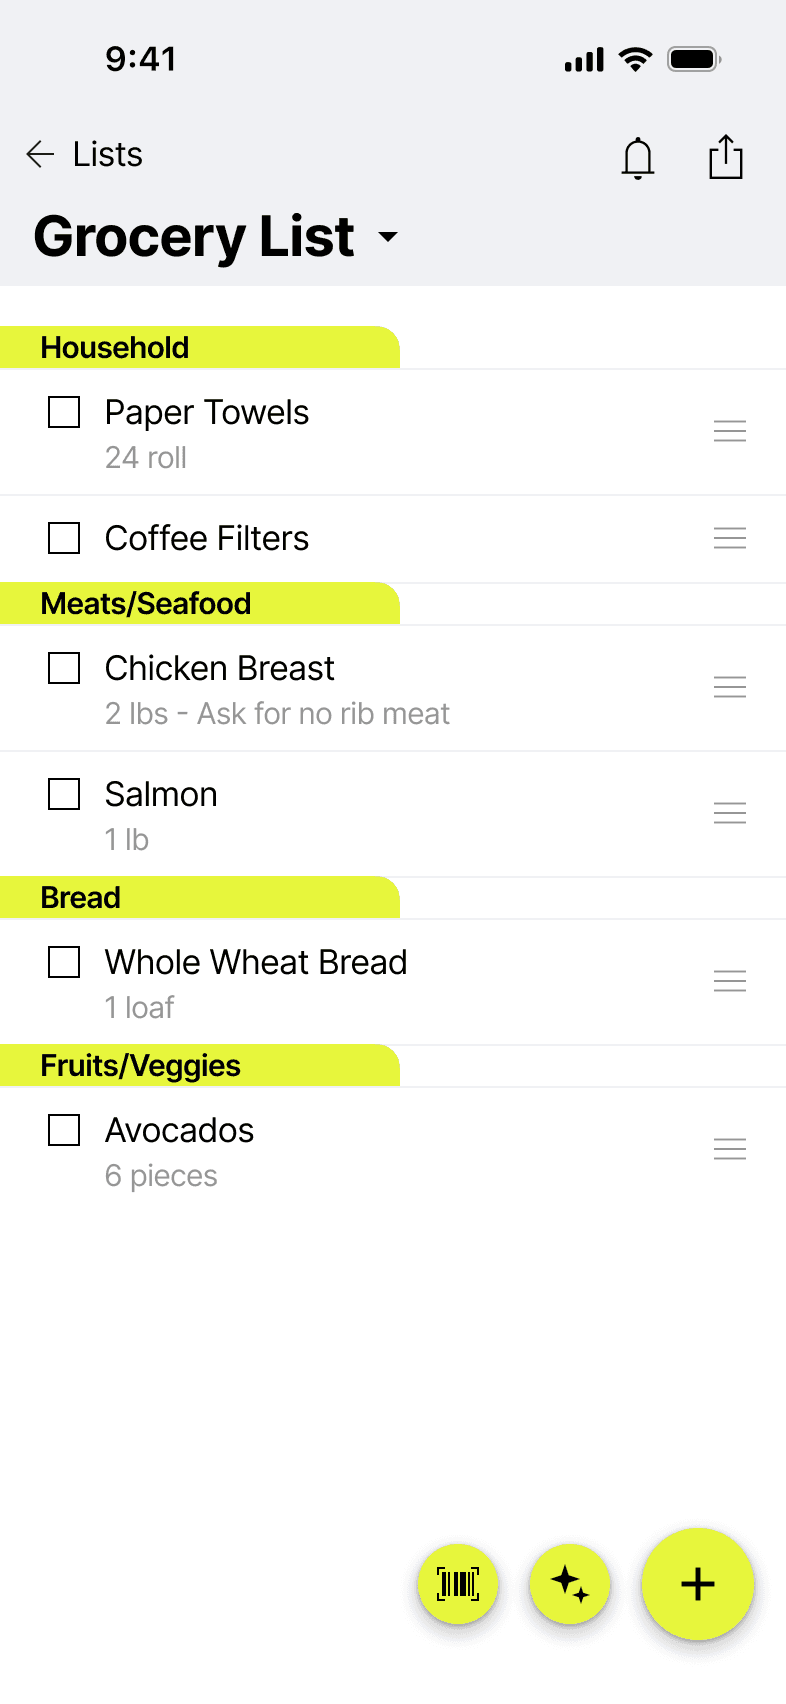Image resolution: width=786 pixels, height=1704 pixels.
Task: Select the Fruits/Veggies category tab
Action: click(141, 1066)
